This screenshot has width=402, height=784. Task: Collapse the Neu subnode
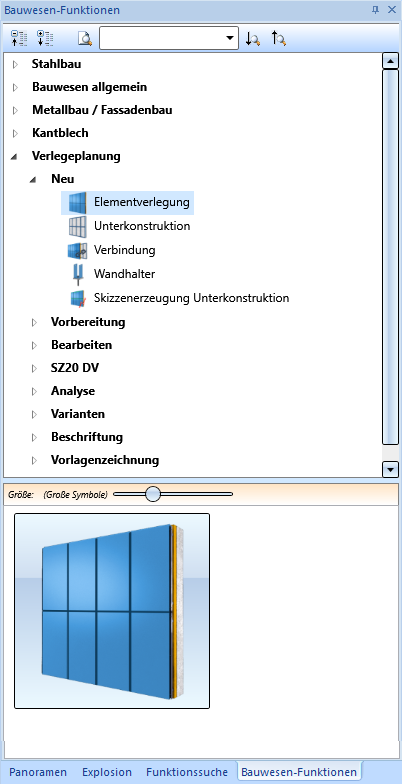tap(33, 180)
